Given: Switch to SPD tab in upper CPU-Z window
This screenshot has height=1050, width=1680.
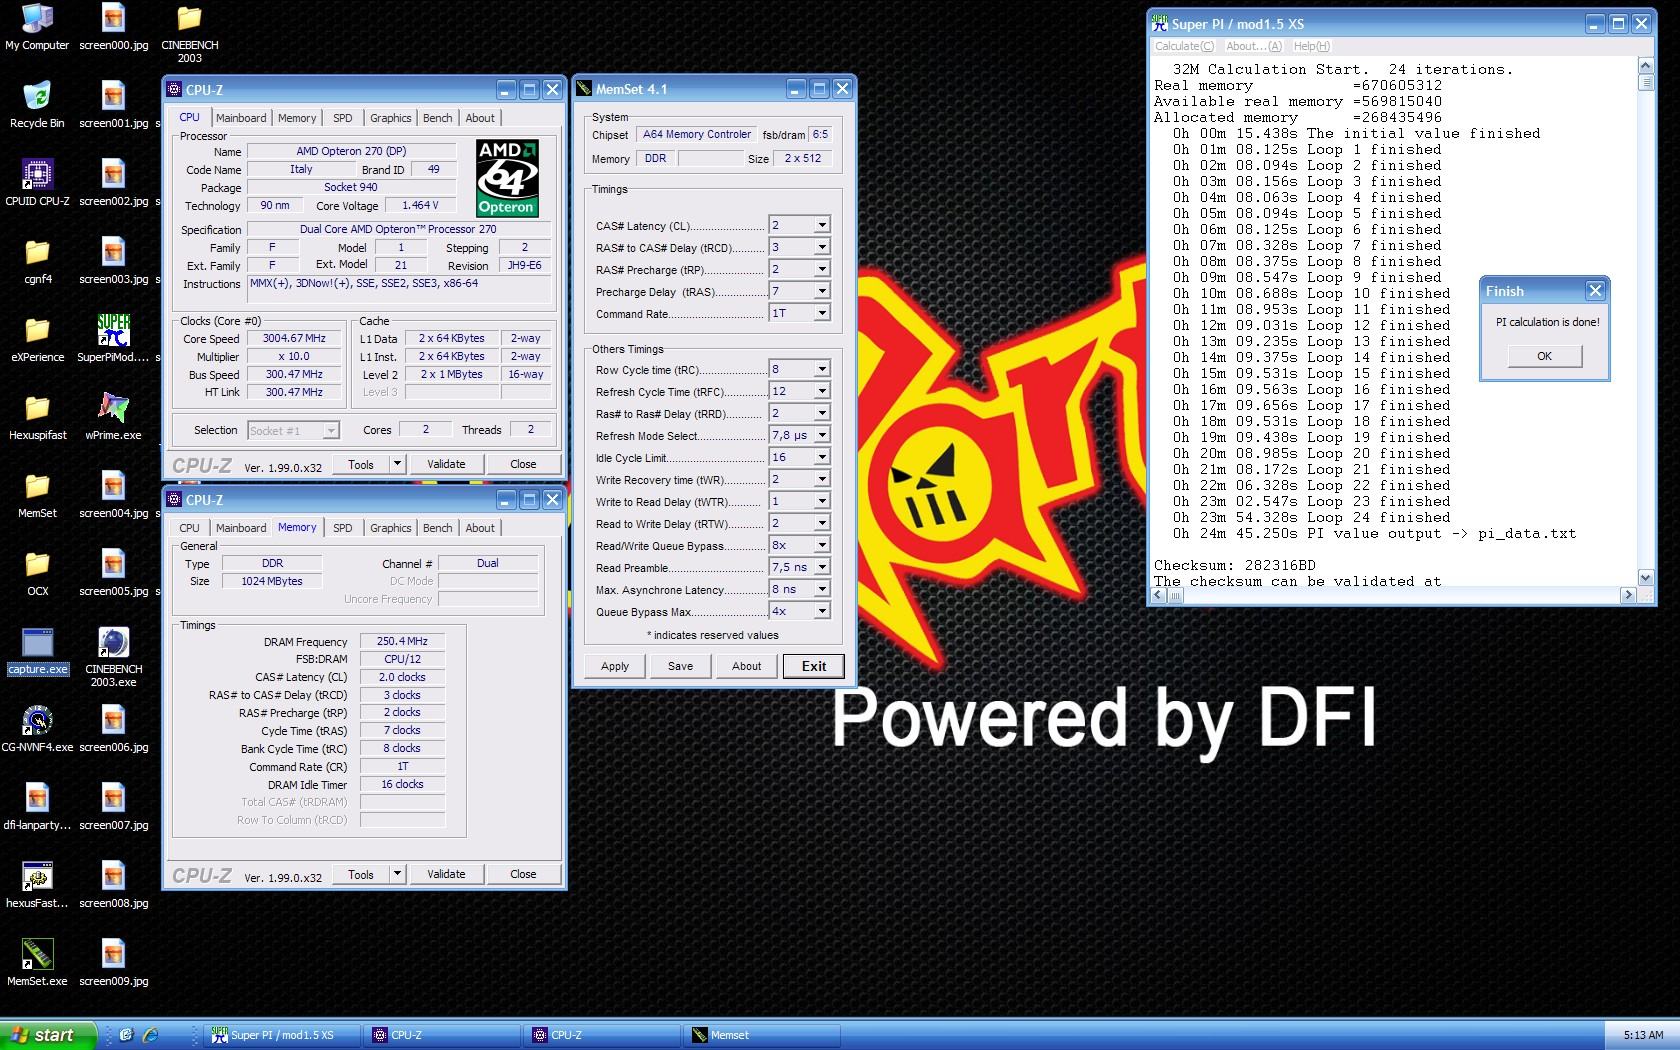Looking at the screenshot, I should [x=343, y=118].
